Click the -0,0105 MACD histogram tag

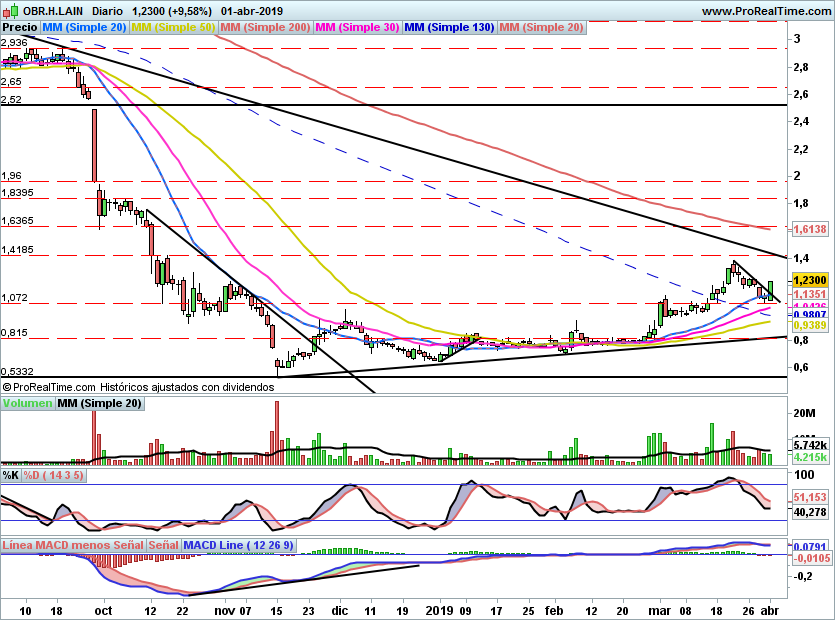tap(812, 558)
